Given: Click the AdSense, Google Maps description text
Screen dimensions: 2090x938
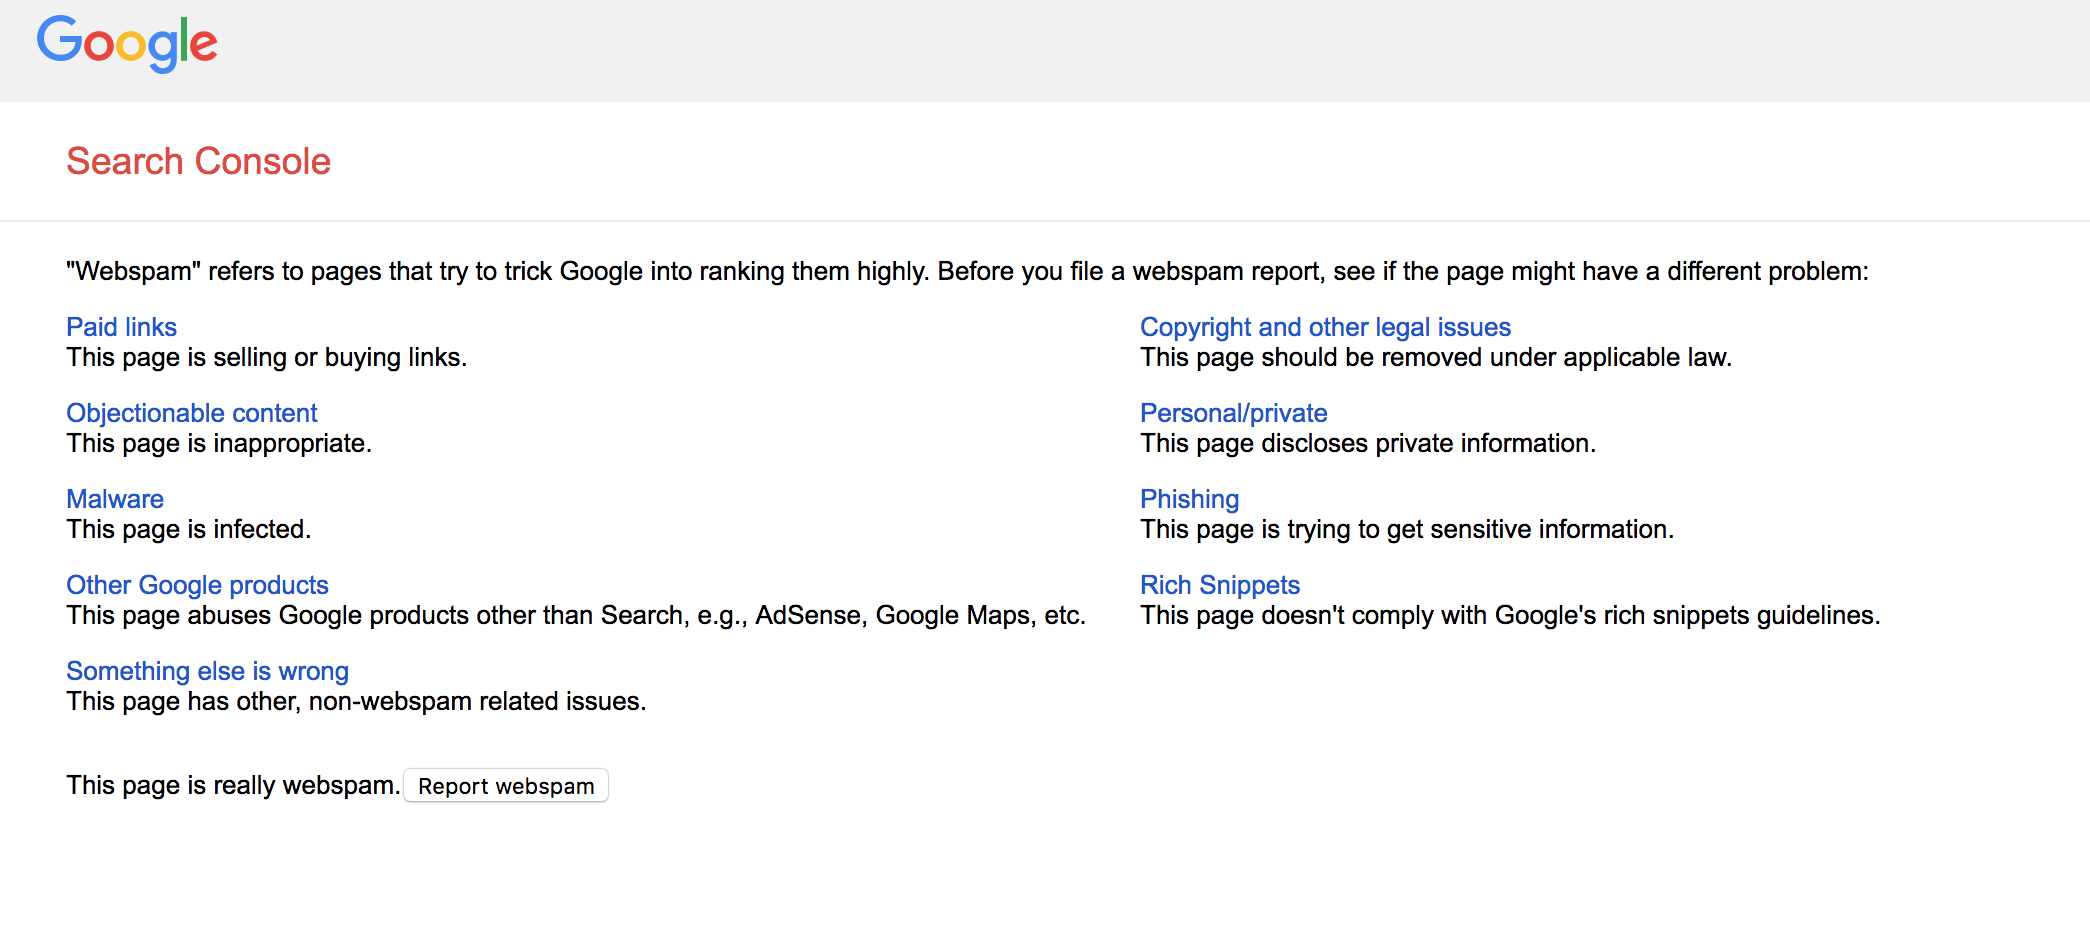Looking at the screenshot, I should pos(576,615).
